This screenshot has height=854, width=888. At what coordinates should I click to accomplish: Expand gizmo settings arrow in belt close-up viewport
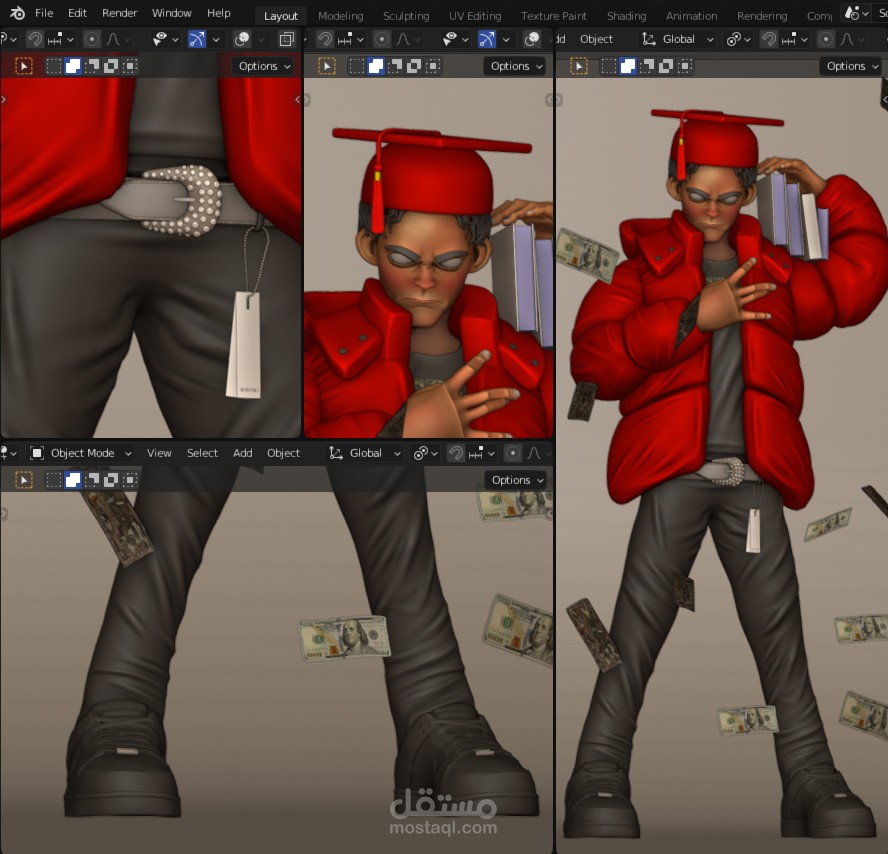216,39
